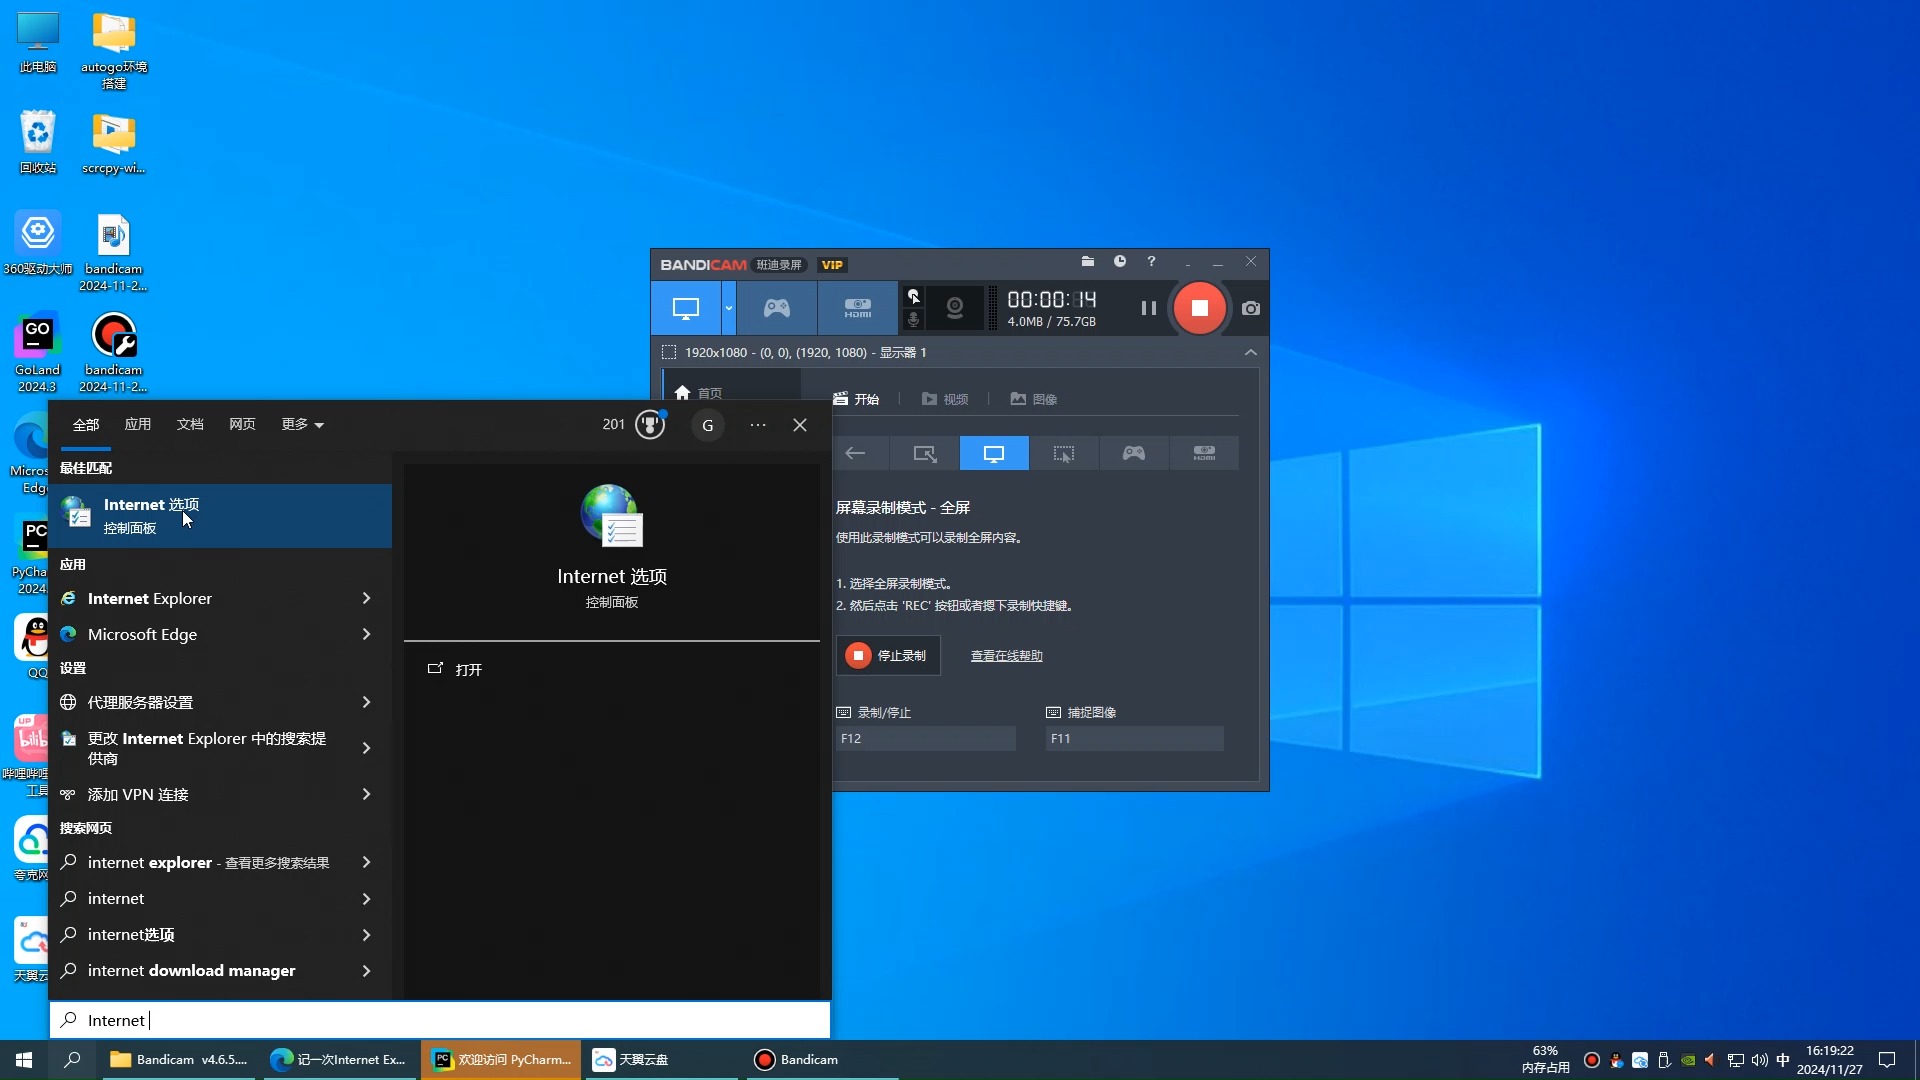This screenshot has width=1920, height=1080.
Task: Expand 添加 VPN 连接 result arrow
Action: (x=366, y=794)
